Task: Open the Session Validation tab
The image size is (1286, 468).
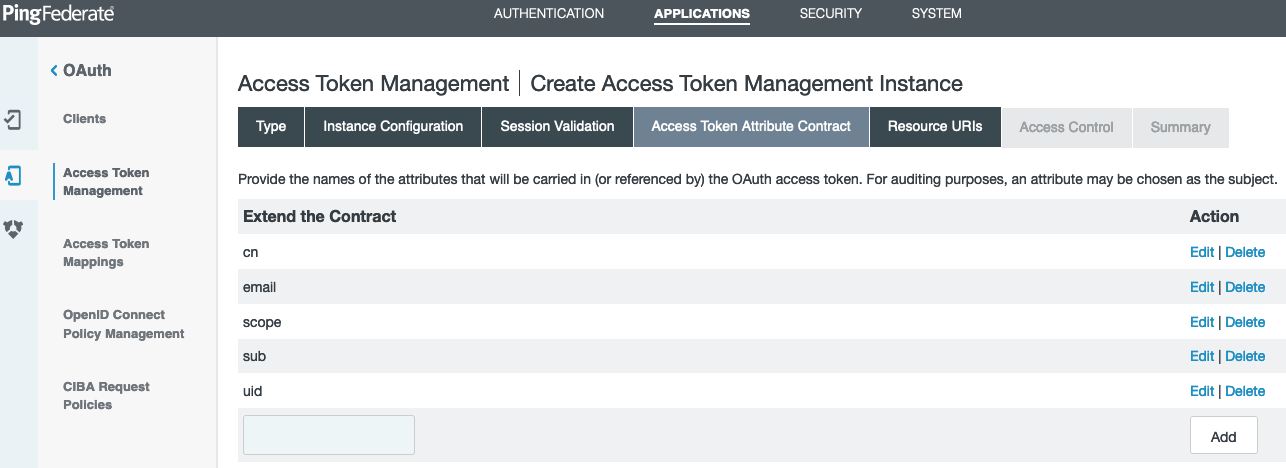Action: pyautogui.click(x=557, y=127)
